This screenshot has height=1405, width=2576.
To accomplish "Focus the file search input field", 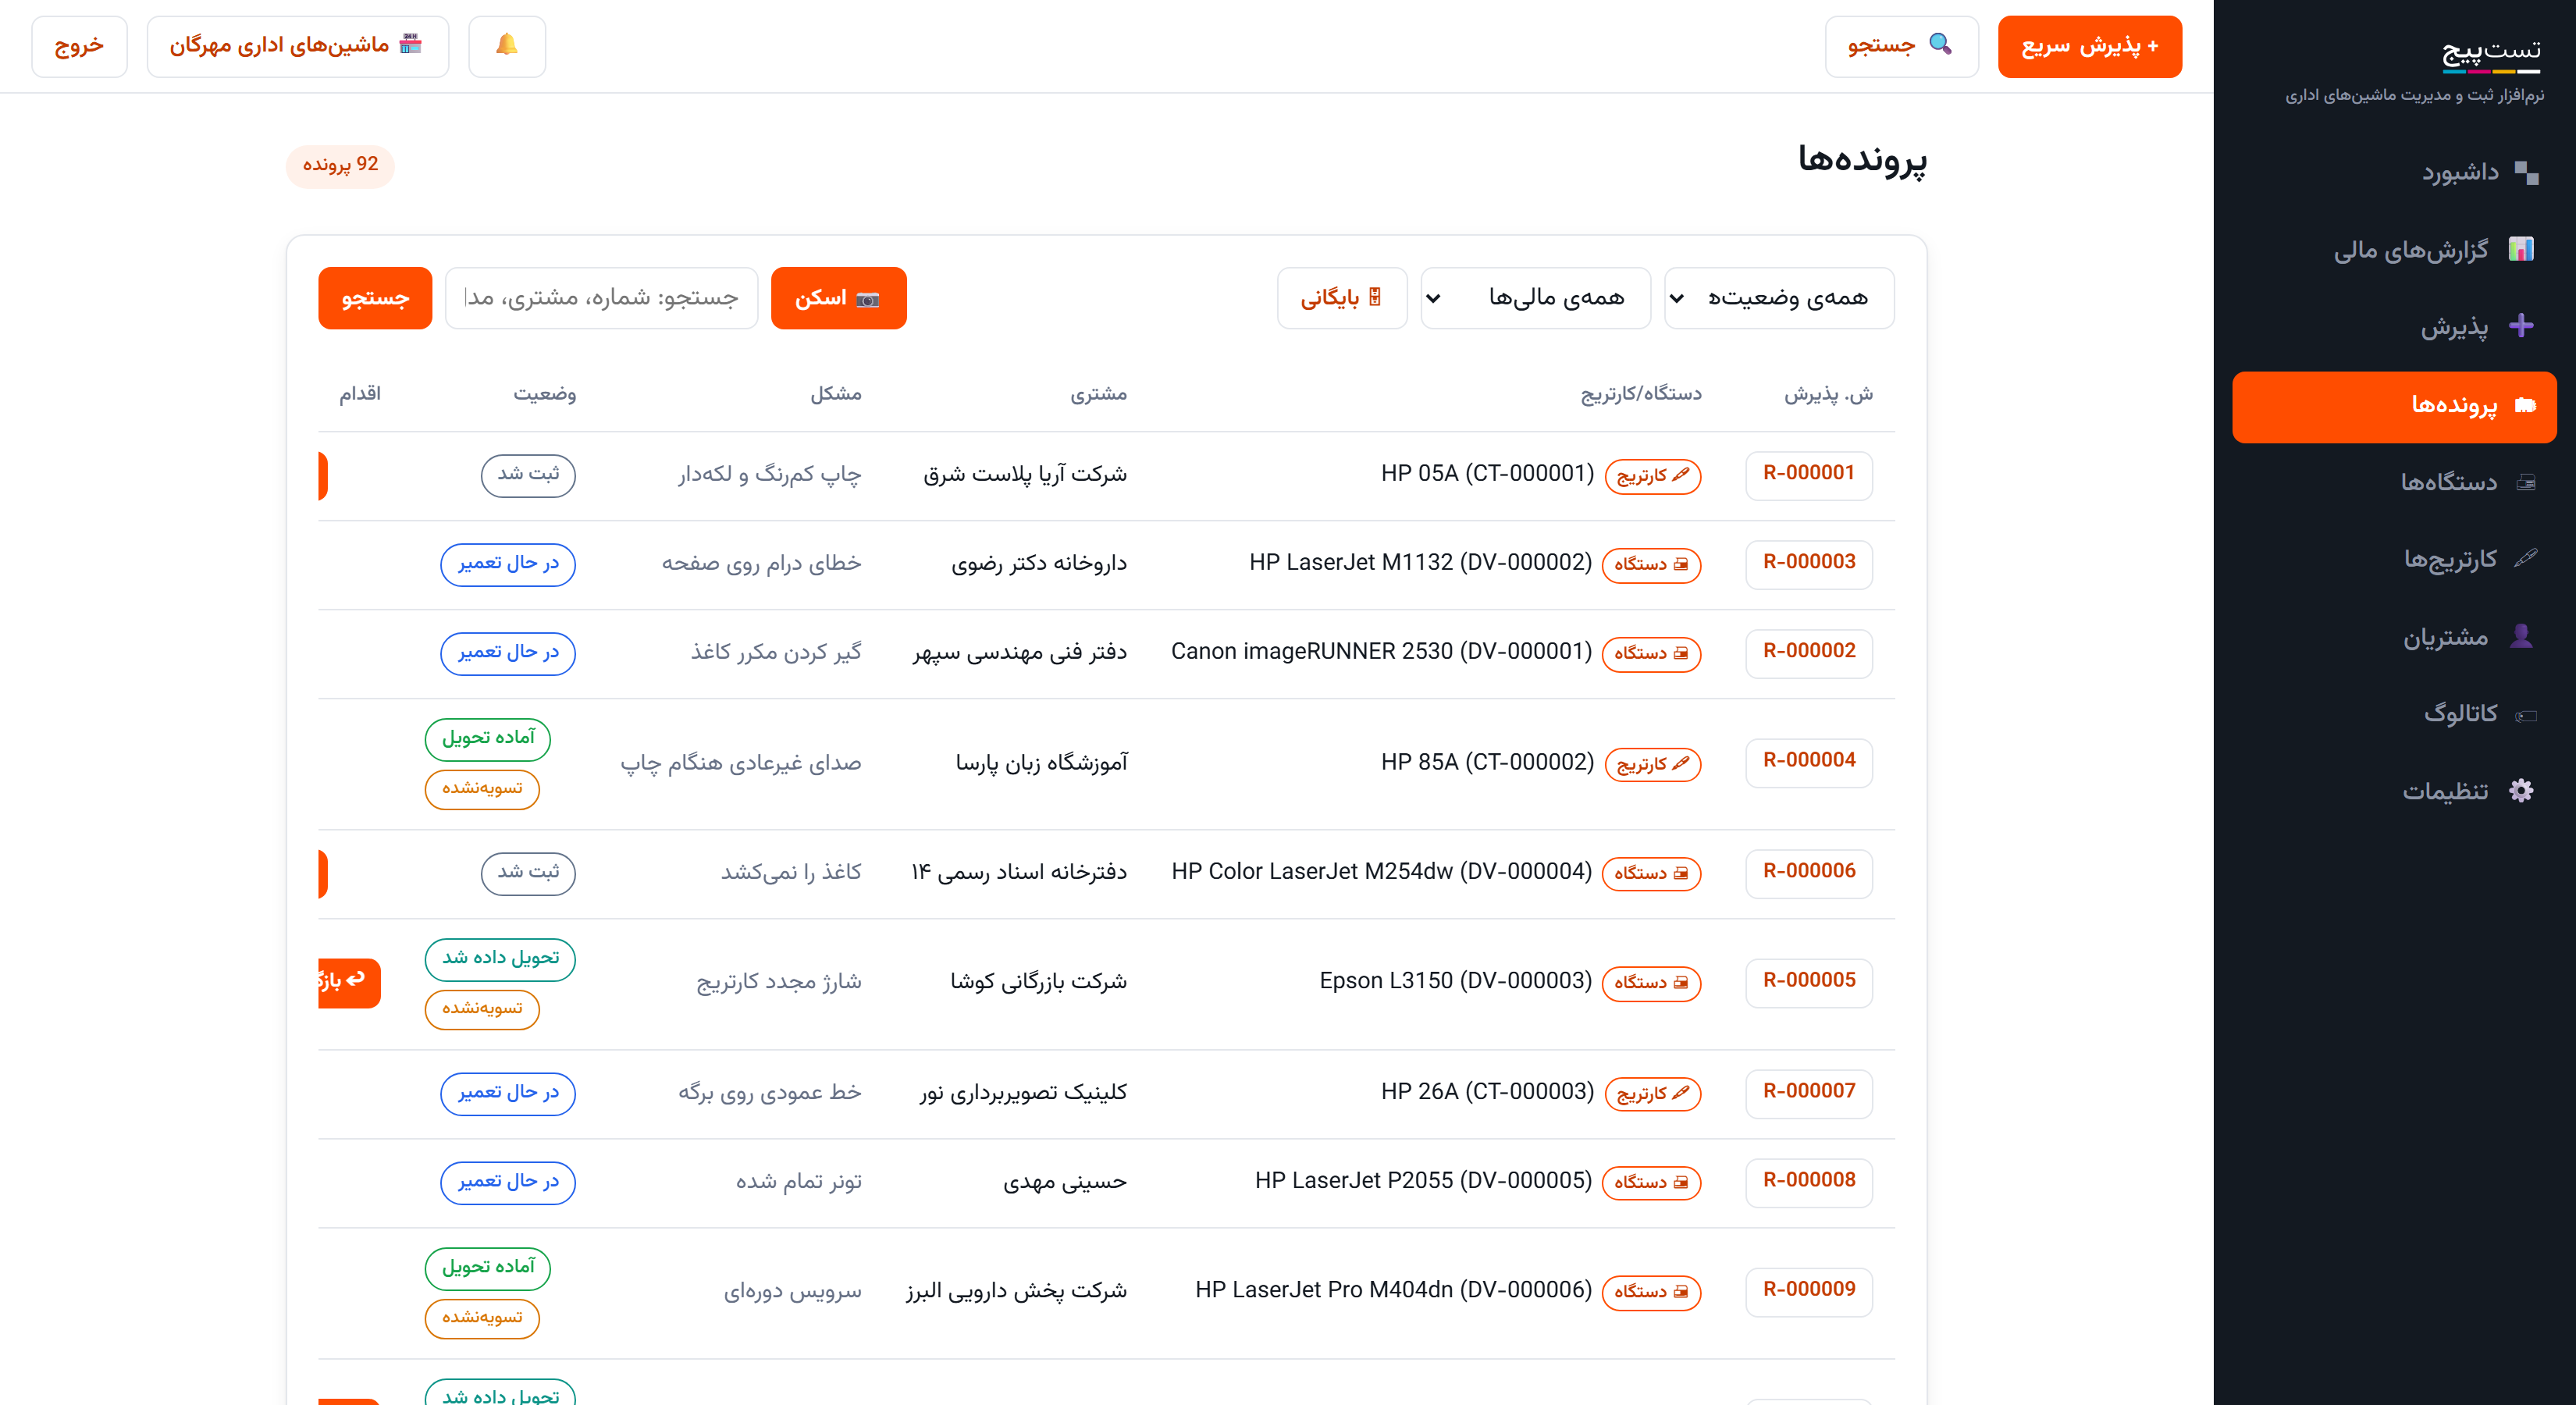I will 601,298.
